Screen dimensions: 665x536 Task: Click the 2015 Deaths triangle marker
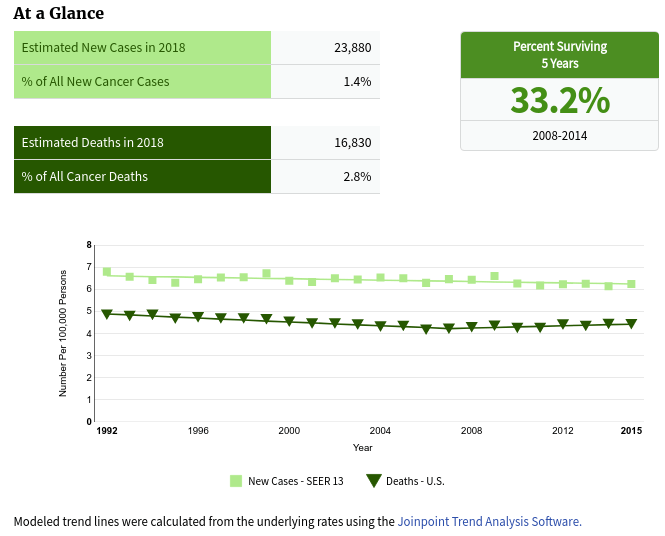coord(631,324)
